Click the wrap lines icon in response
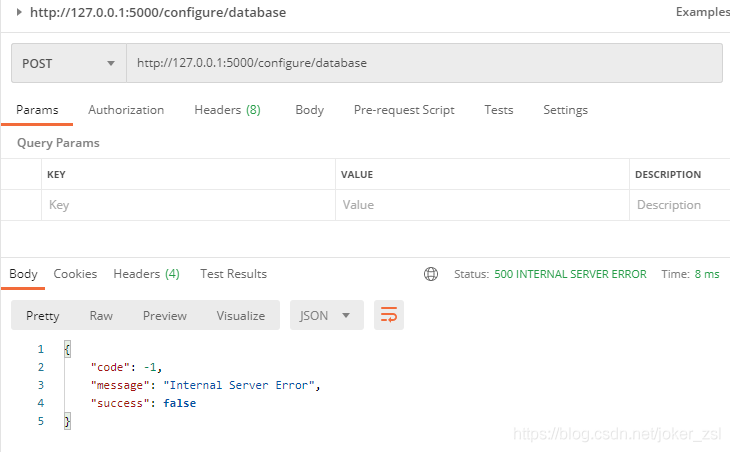This screenshot has height=452, width=730. [x=389, y=315]
